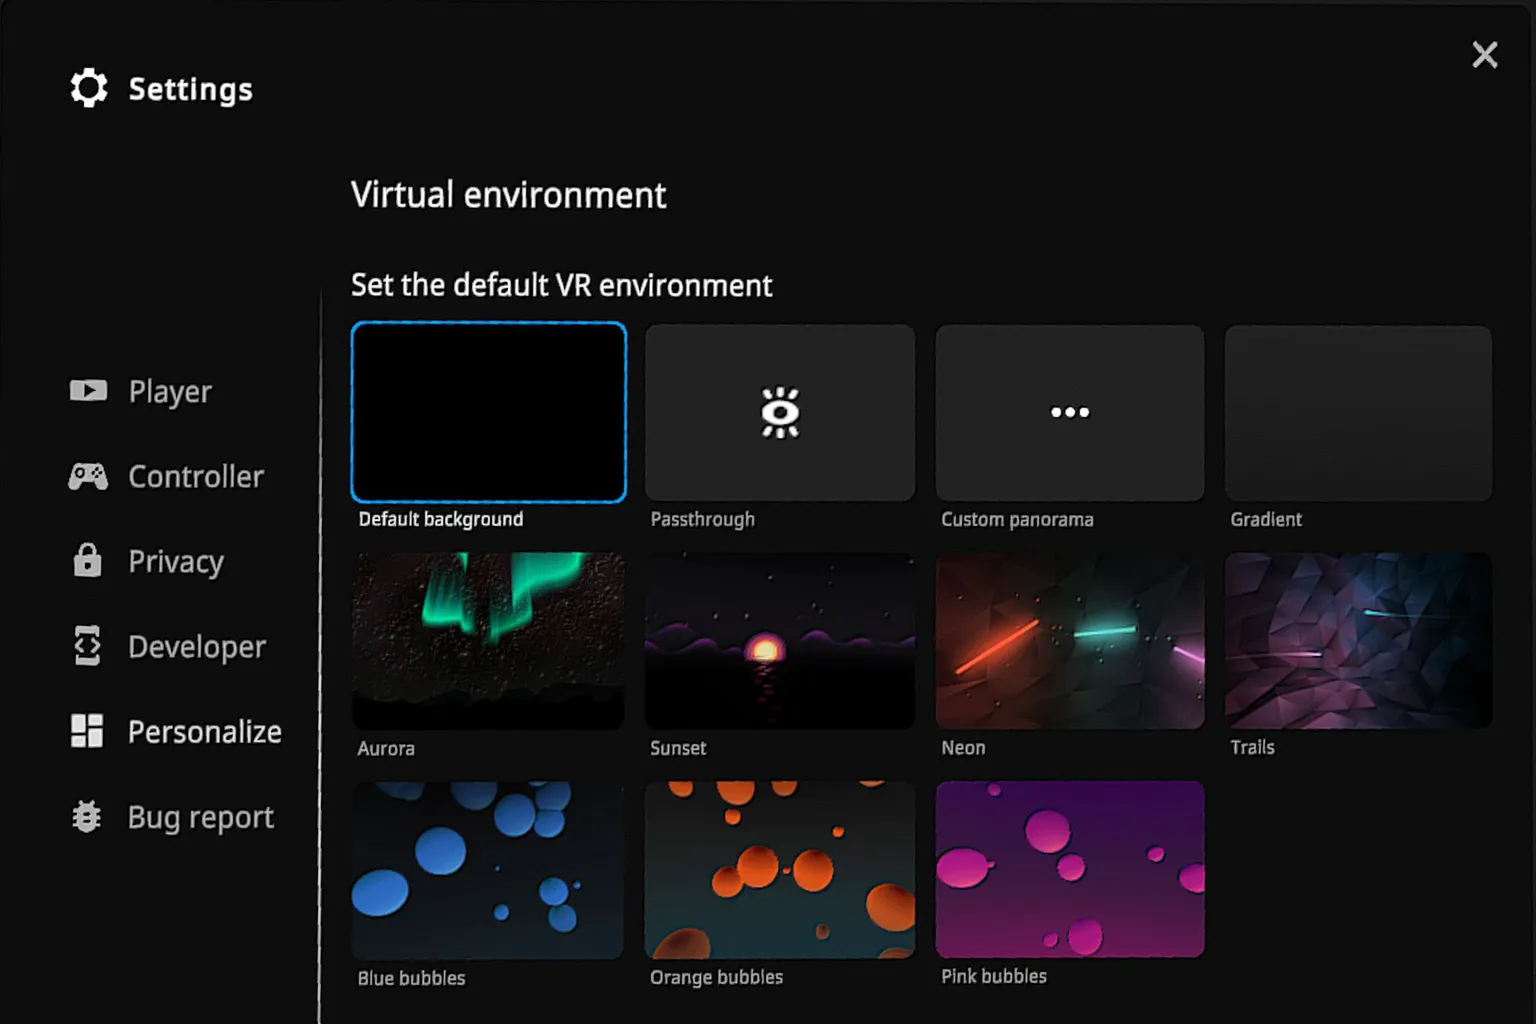Switch to Controller settings label
The height and width of the screenshot is (1024, 1536).
(196, 477)
